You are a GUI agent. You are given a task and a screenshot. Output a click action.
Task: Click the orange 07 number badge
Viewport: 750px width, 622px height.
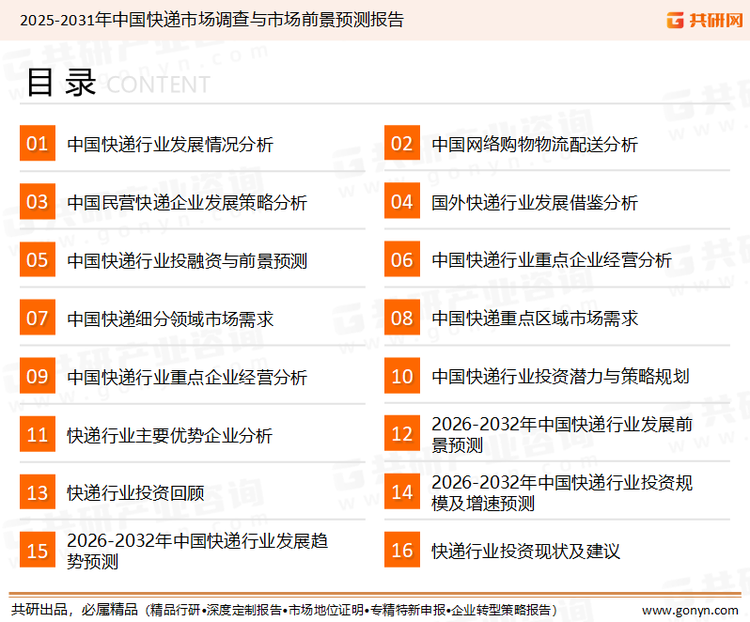click(x=37, y=318)
